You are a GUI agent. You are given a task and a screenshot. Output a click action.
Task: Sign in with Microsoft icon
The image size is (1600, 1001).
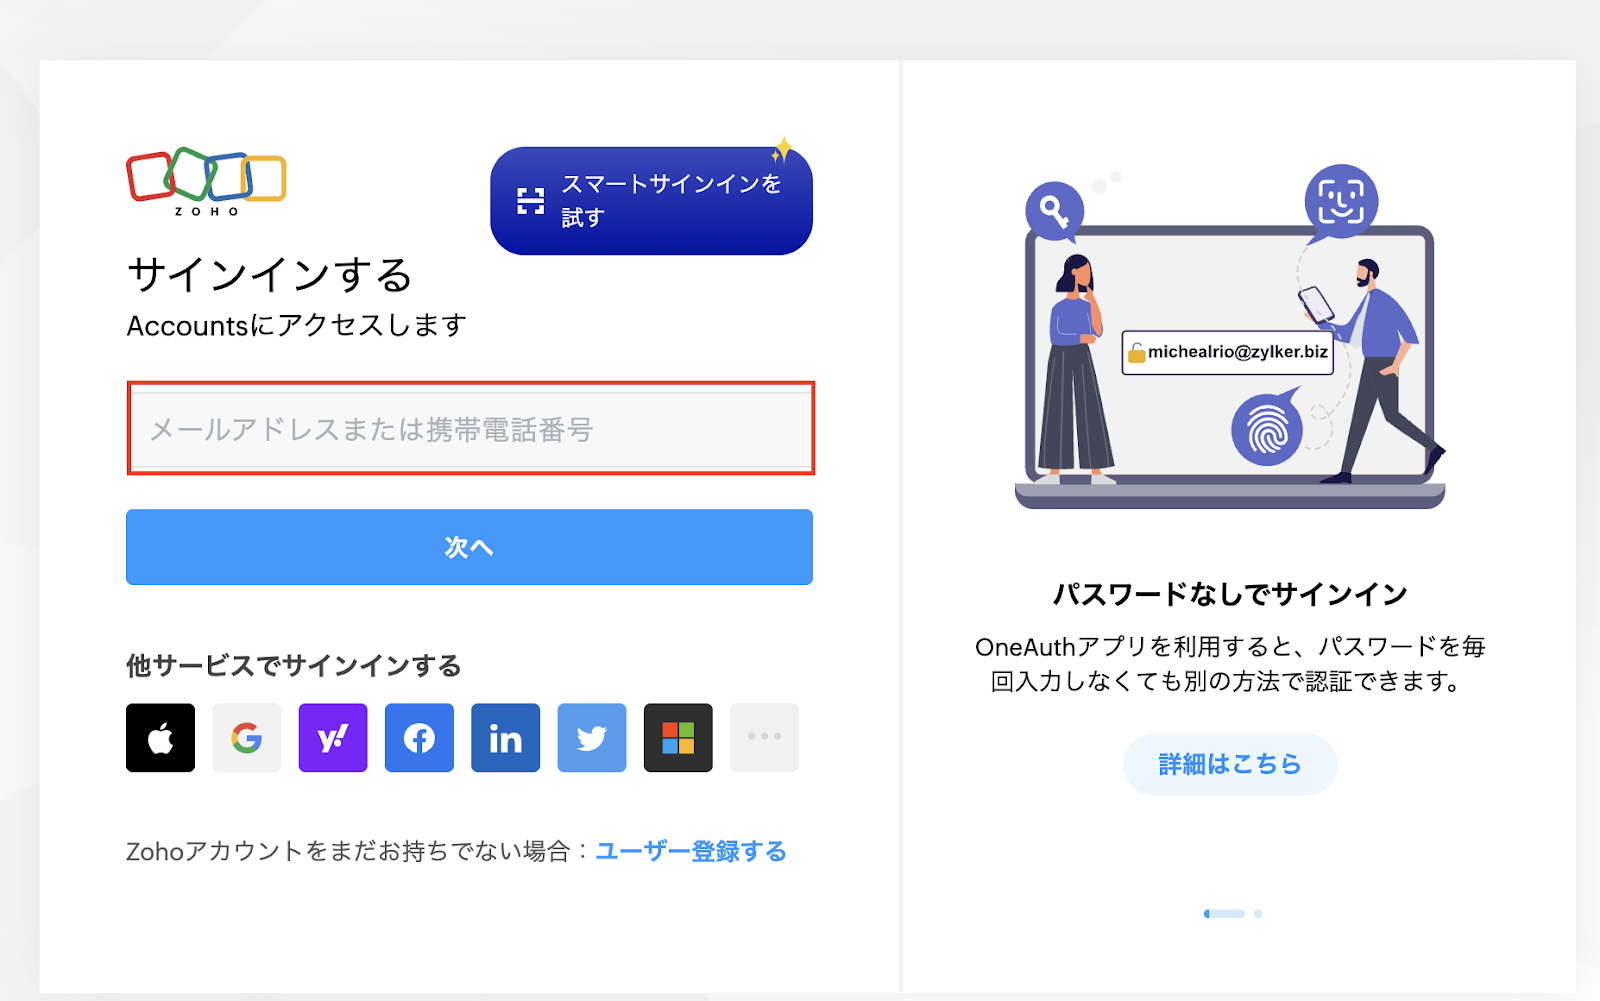678,738
